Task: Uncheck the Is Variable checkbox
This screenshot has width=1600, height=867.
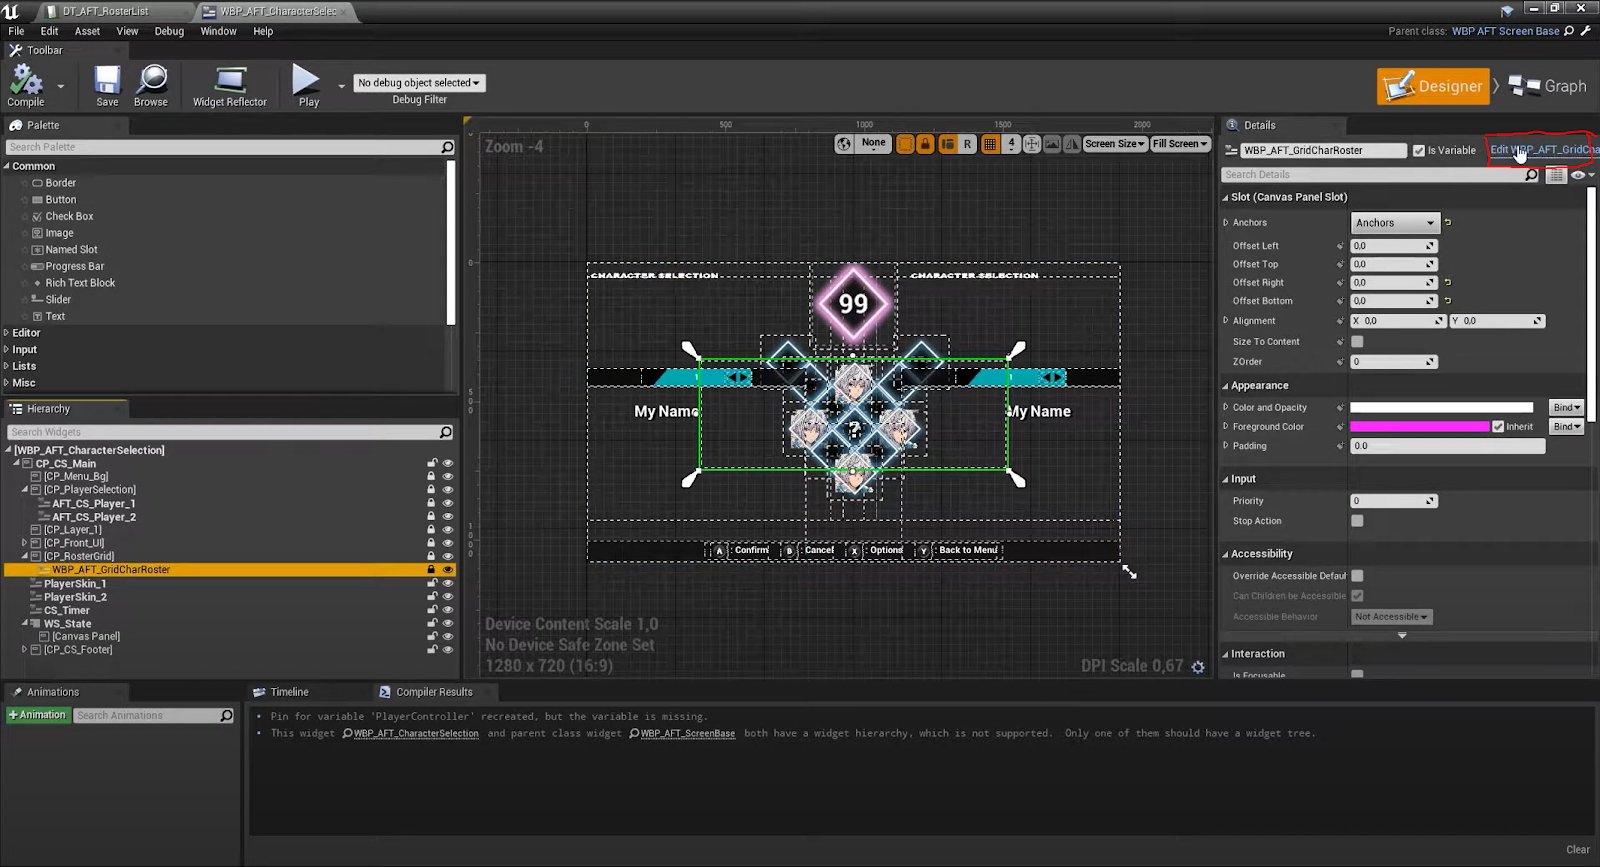Action: (x=1418, y=151)
